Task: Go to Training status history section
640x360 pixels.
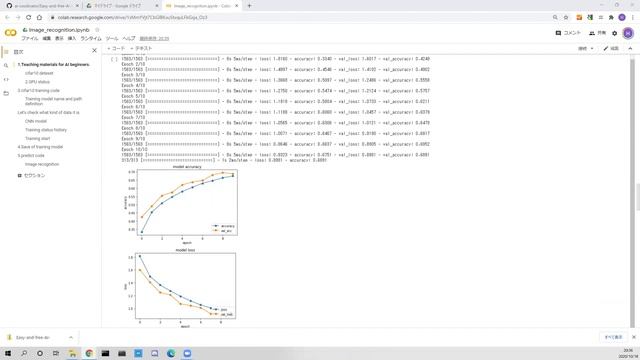Action: (46, 130)
